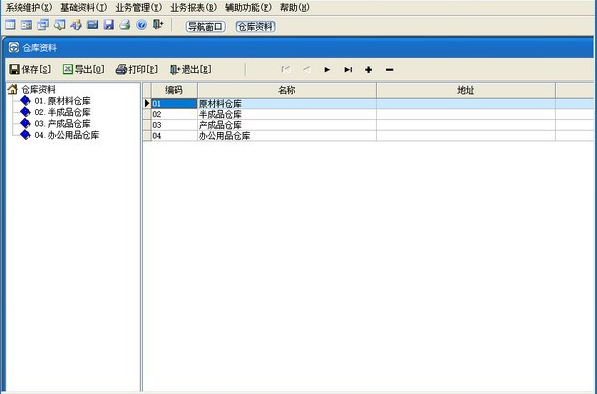This screenshot has height=394, width=597.
Task: Switch to the 导航窗口 tab
Action: click(x=206, y=27)
